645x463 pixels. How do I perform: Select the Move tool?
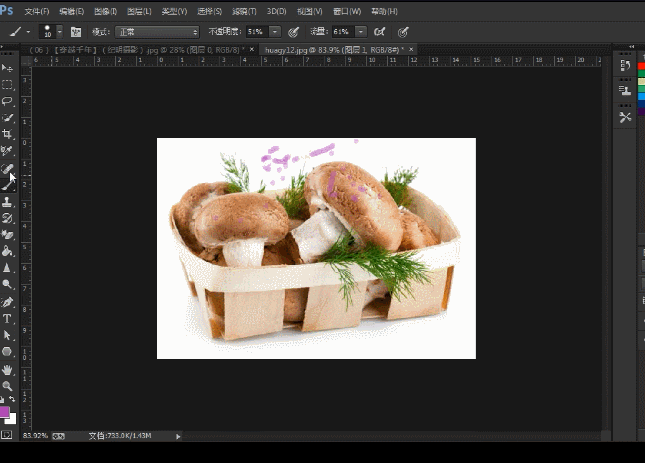pos(7,68)
